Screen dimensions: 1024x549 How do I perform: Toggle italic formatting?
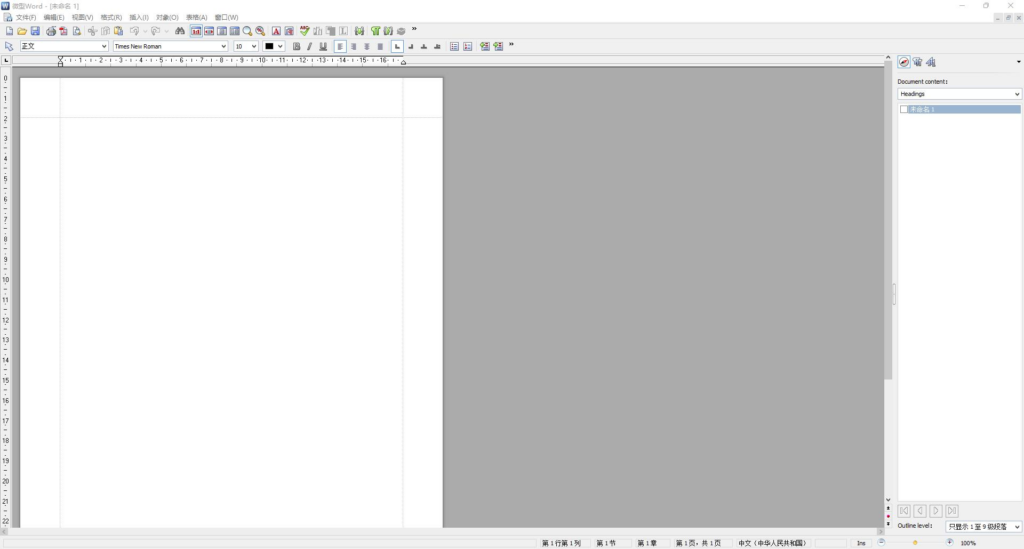(x=310, y=46)
